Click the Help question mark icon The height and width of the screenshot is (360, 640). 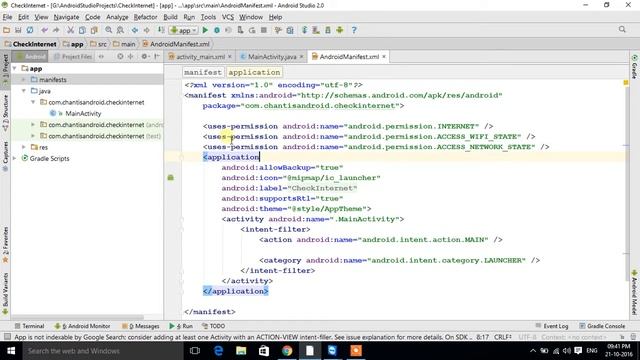tap(354, 30)
